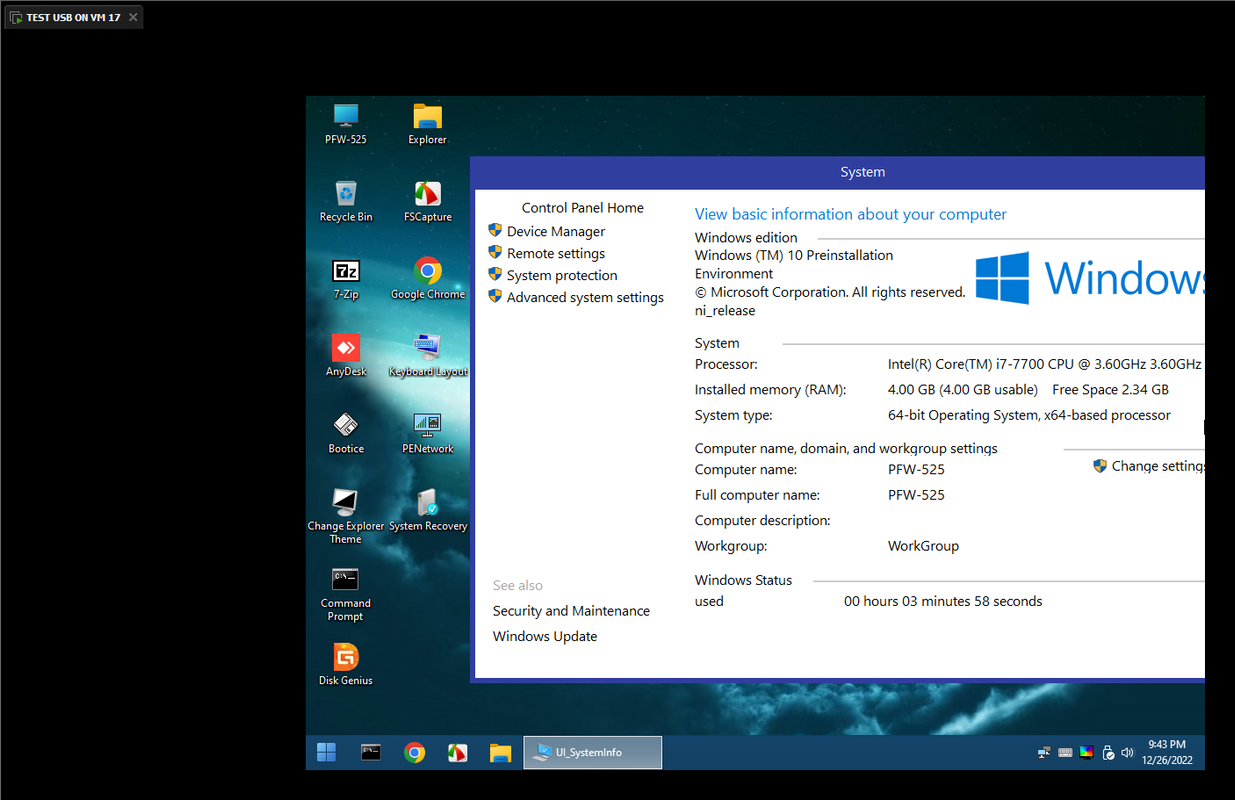
Task: Open the USB safely remove tray icon
Action: tap(1108, 753)
